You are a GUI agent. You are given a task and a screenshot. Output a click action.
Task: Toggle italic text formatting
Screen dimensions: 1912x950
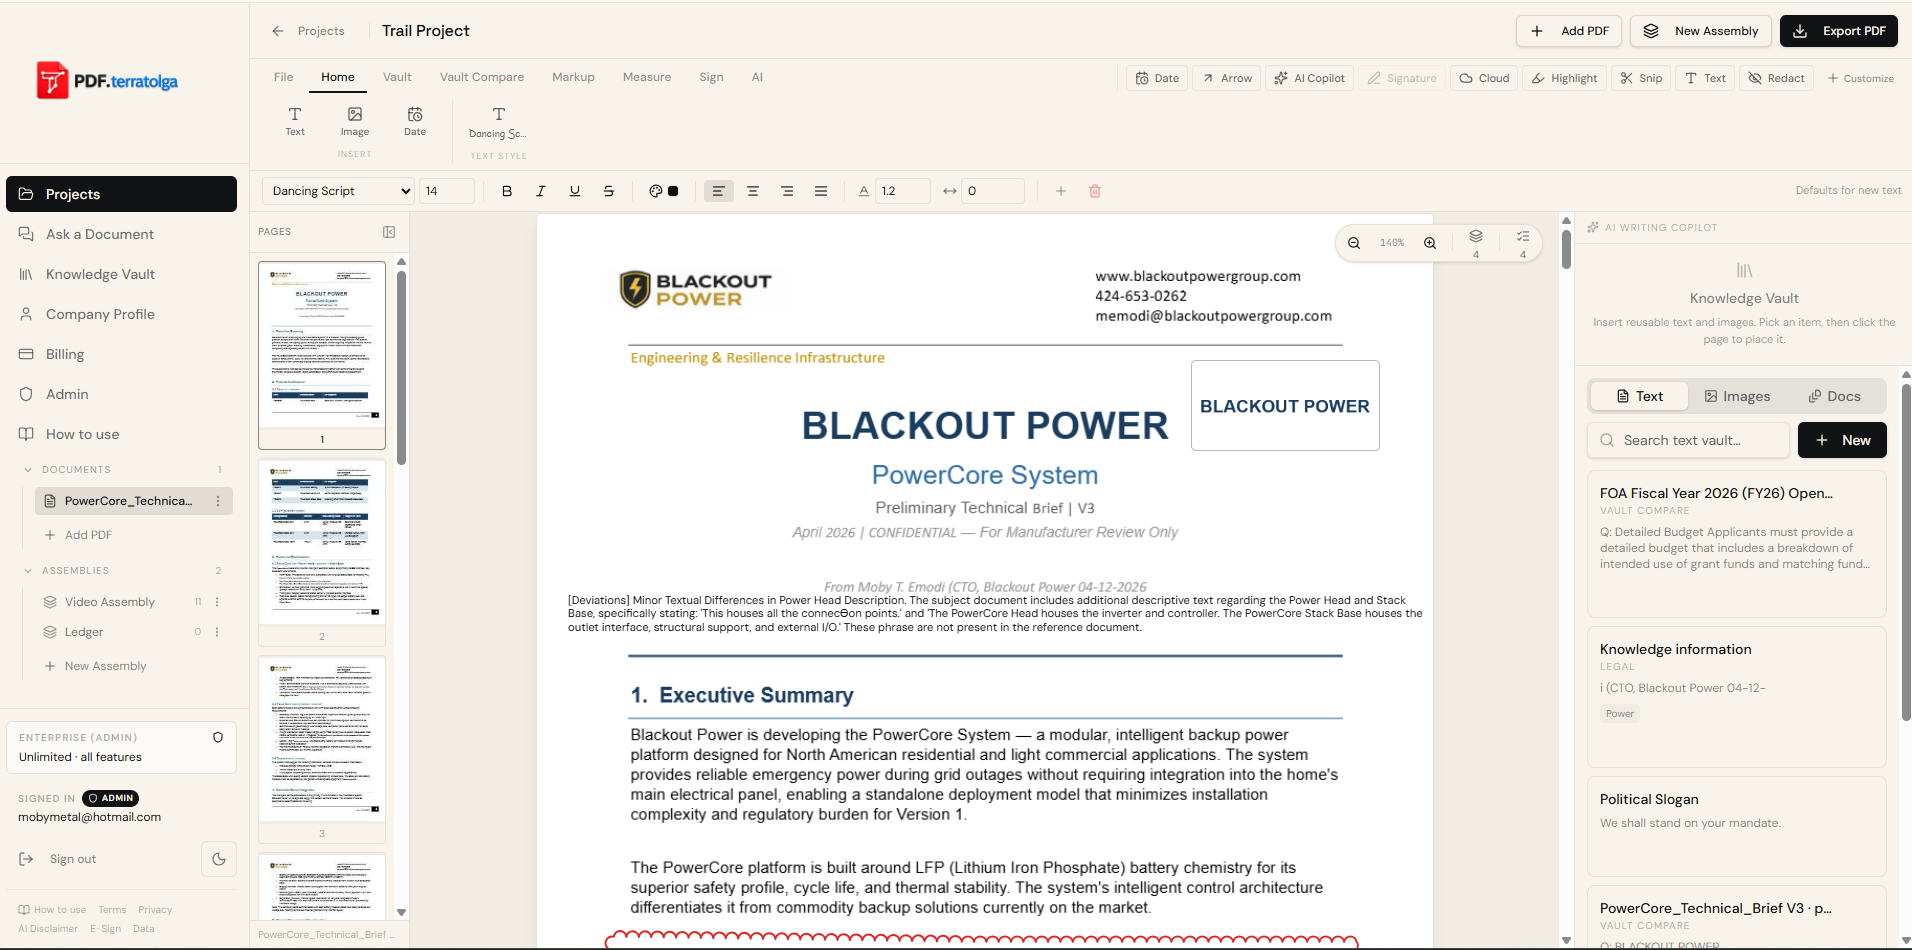(x=541, y=191)
